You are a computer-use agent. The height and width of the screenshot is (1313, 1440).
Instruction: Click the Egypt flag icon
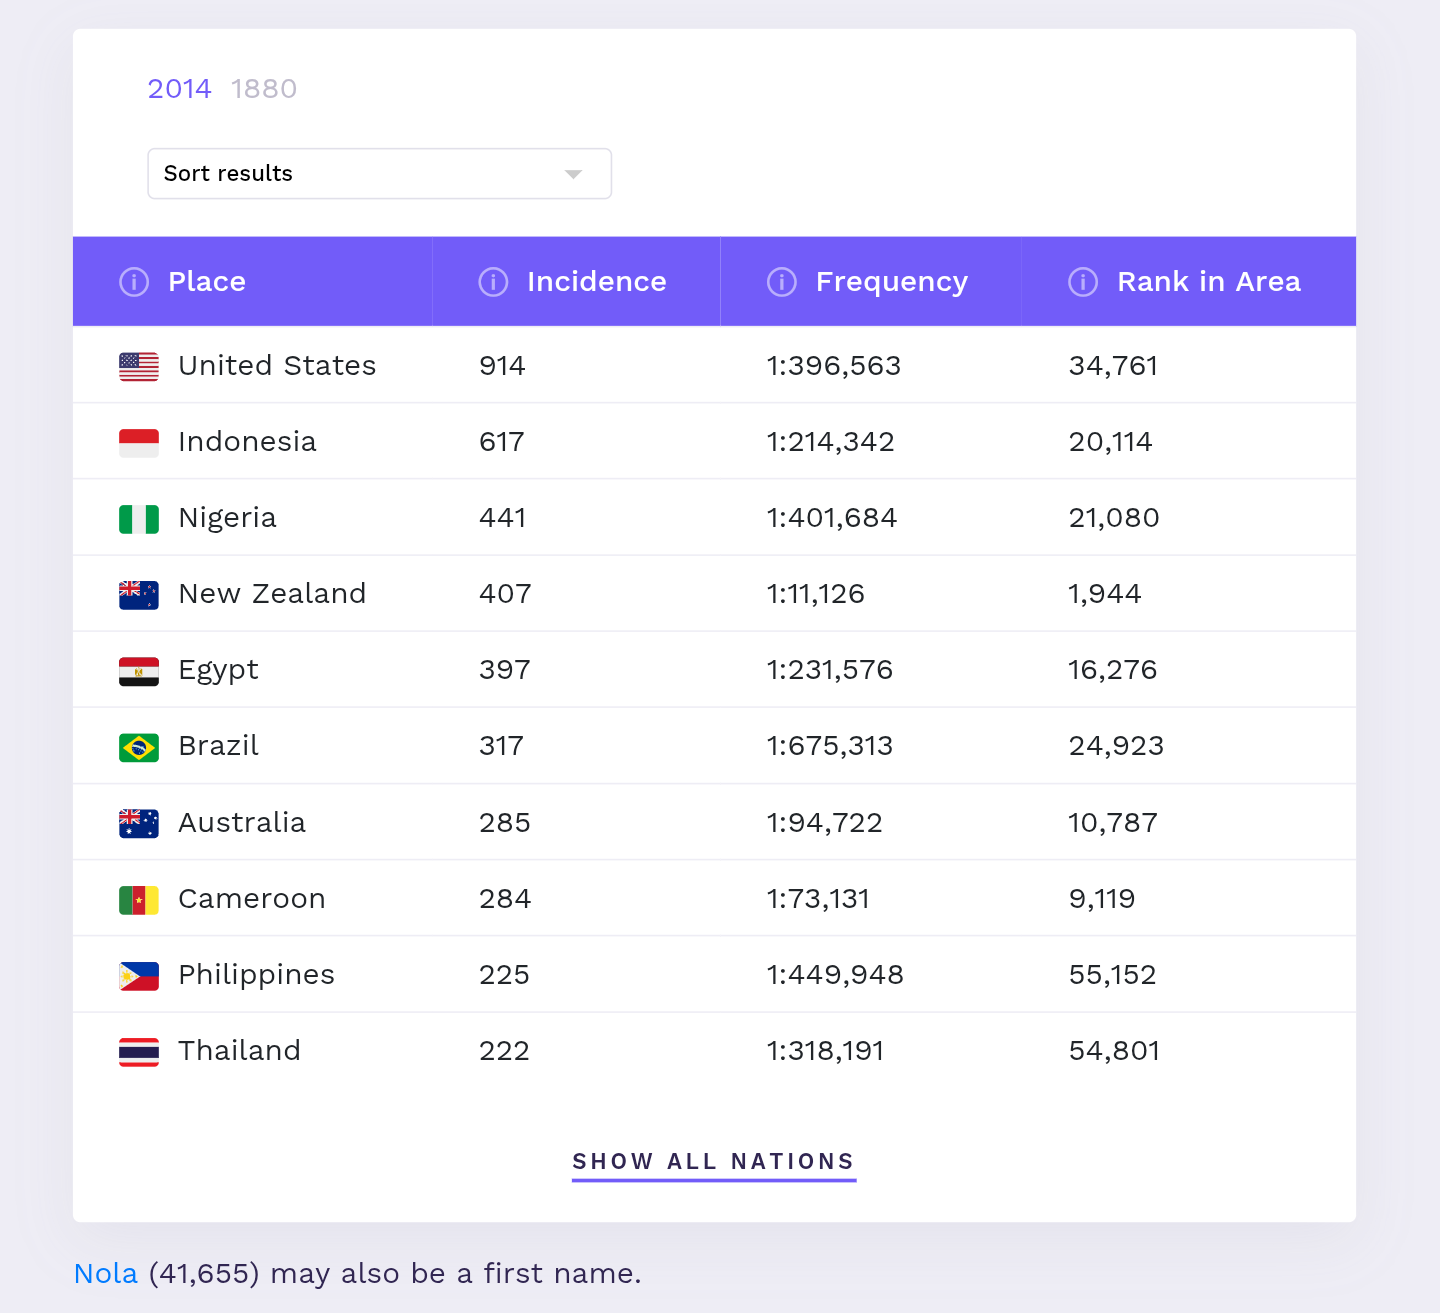(139, 671)
